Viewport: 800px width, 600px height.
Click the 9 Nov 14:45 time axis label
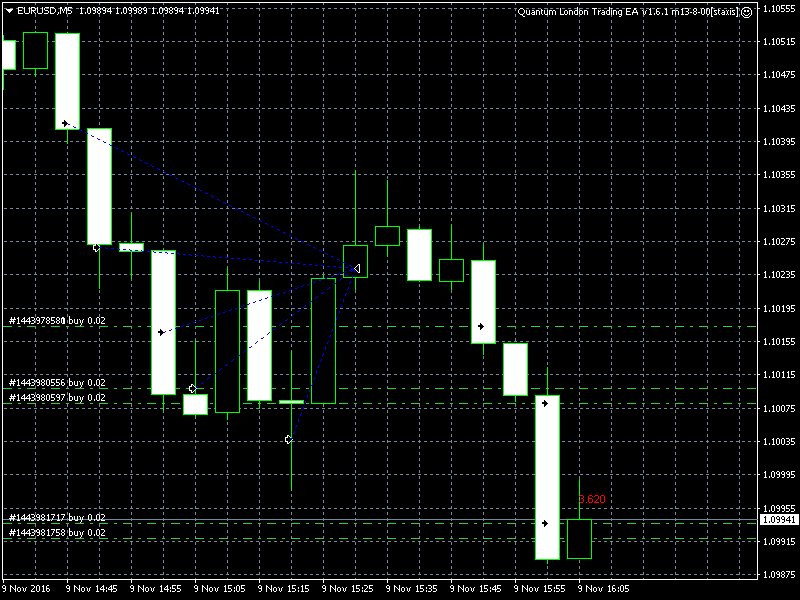[x=92, y=588]
